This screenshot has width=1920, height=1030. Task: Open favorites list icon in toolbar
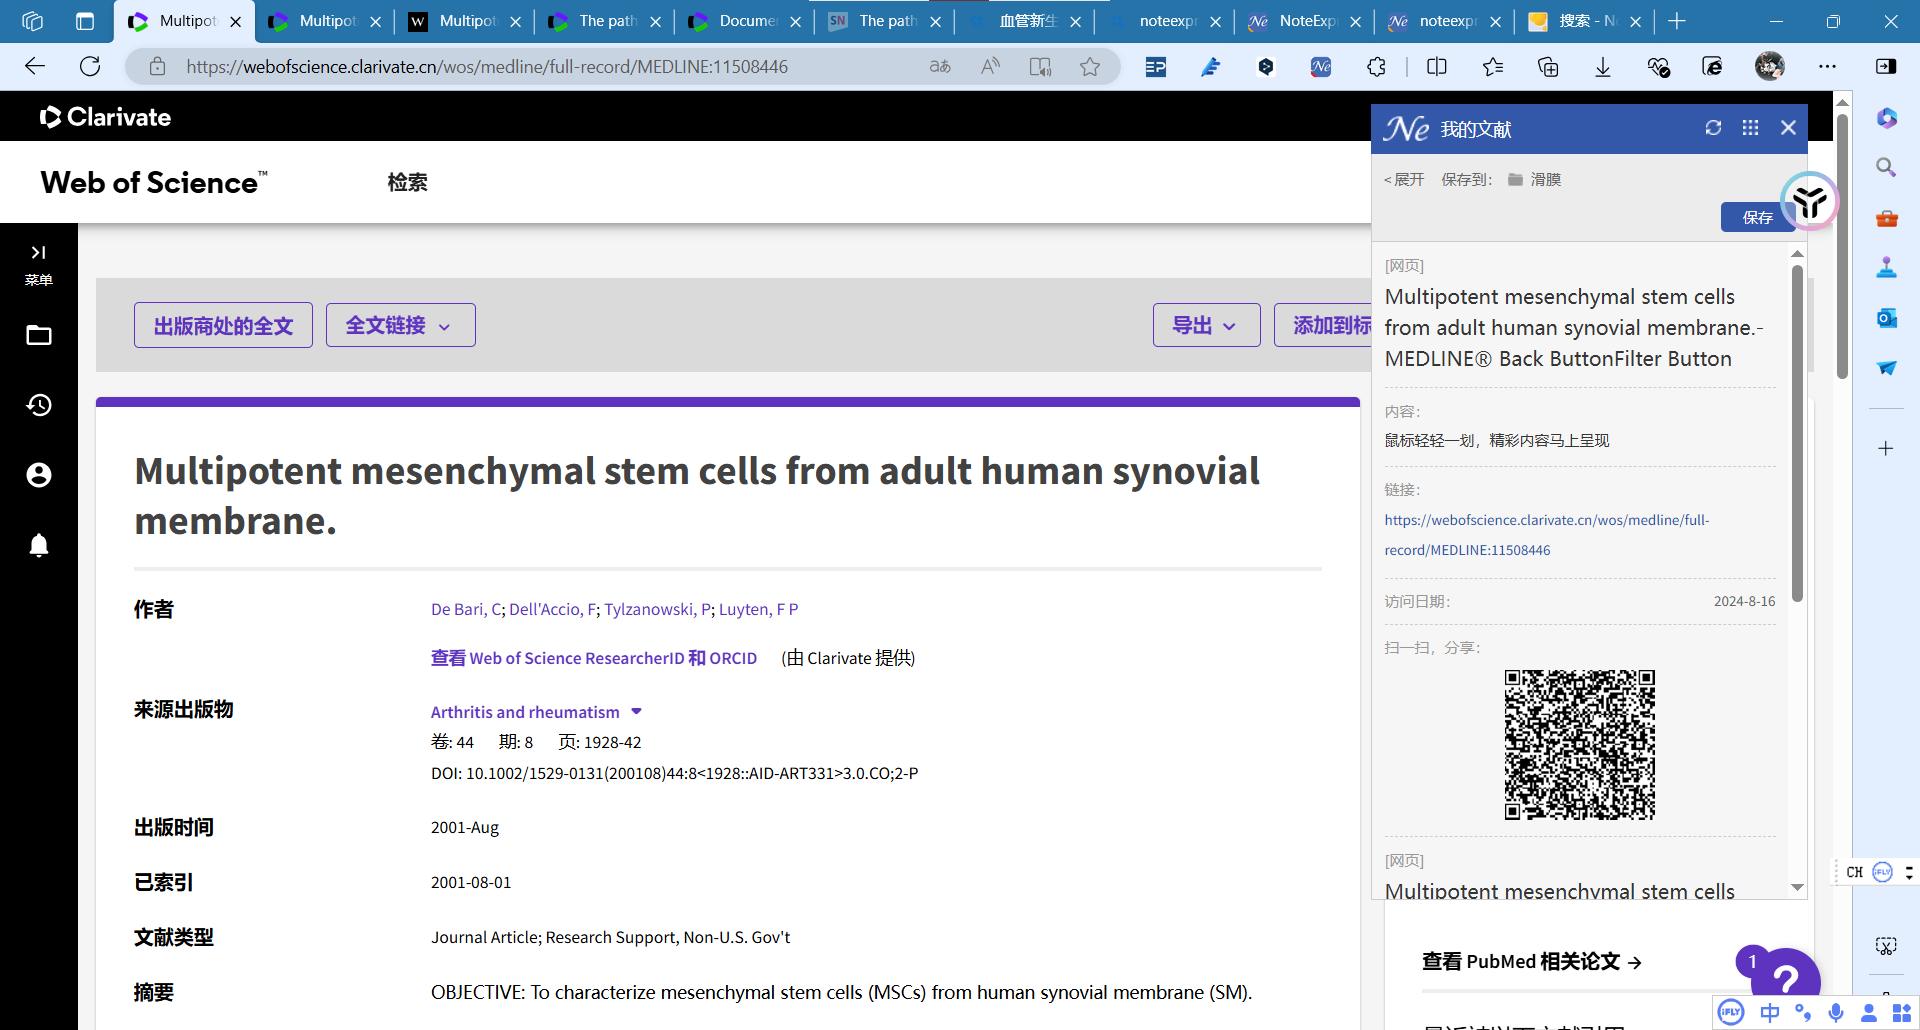tap(1493, 66)
